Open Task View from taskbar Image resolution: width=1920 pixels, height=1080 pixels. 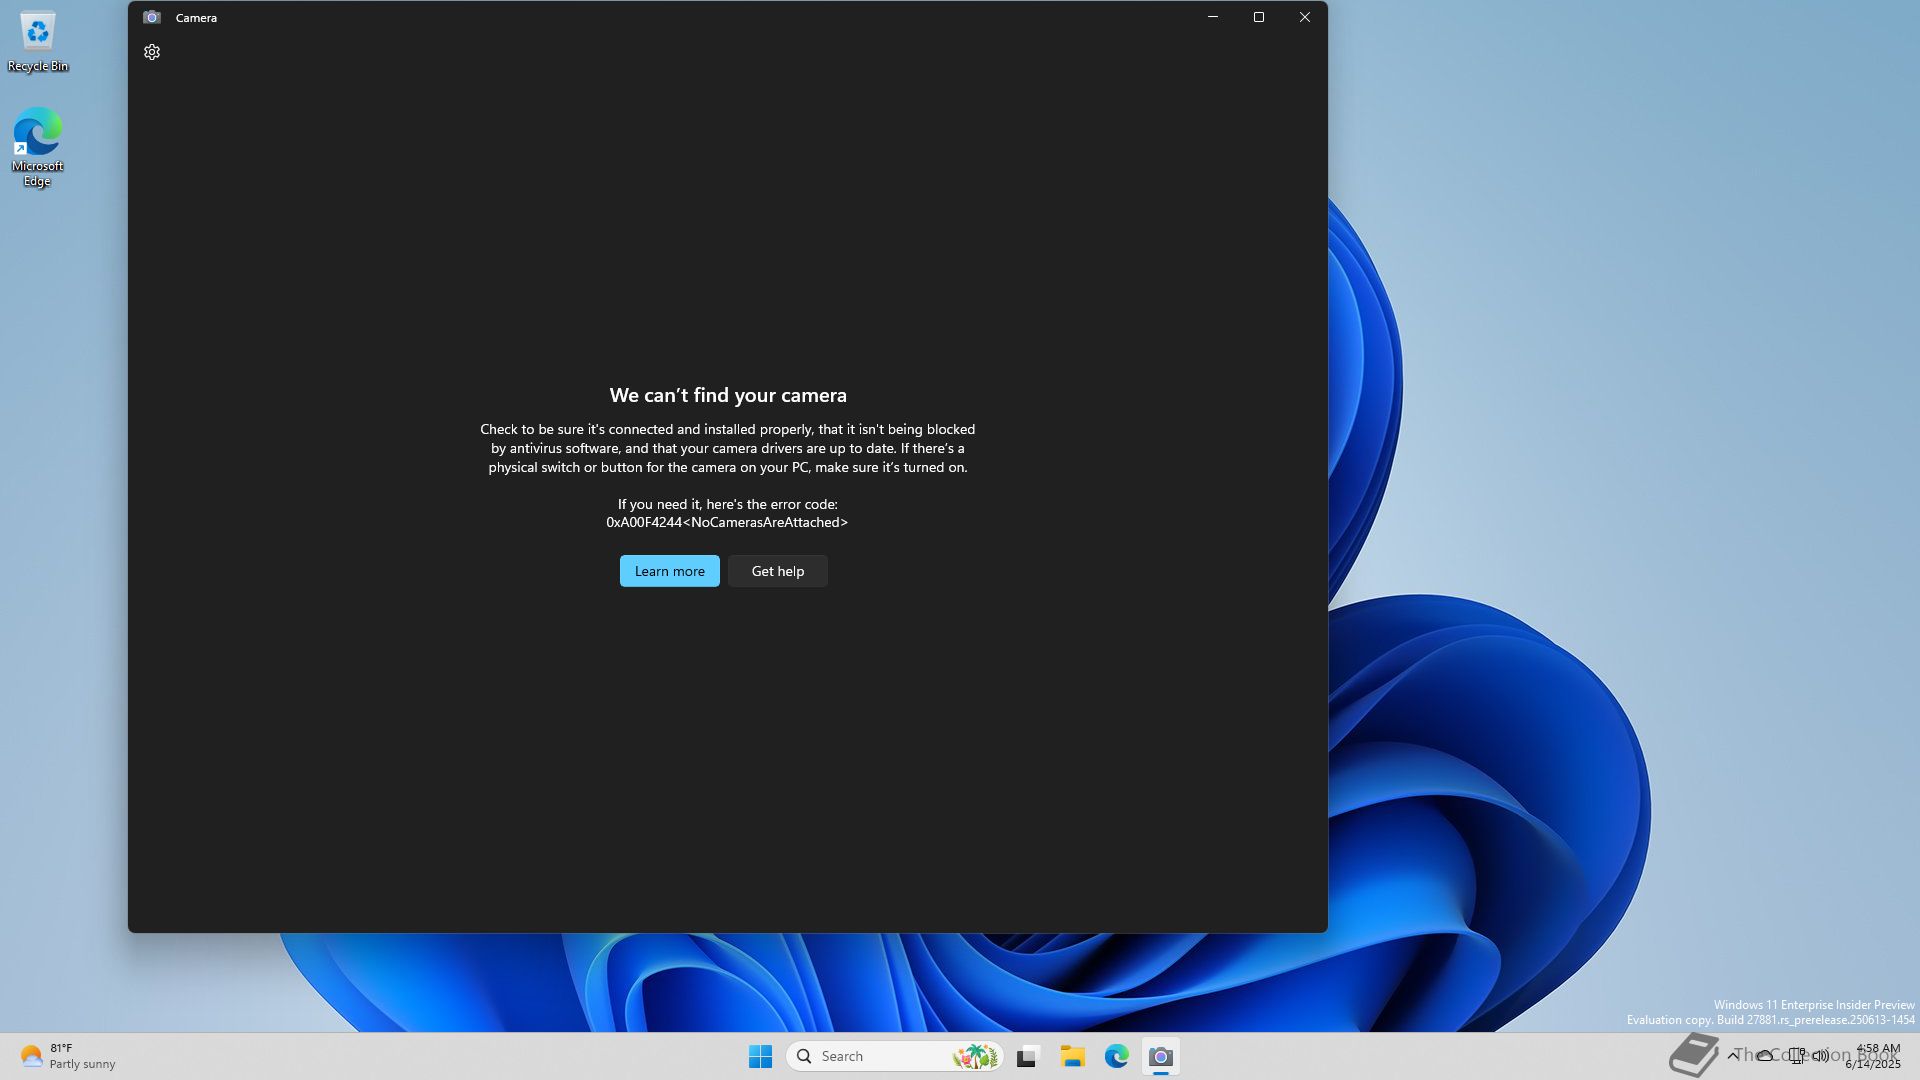[x=1028, y=1056]
